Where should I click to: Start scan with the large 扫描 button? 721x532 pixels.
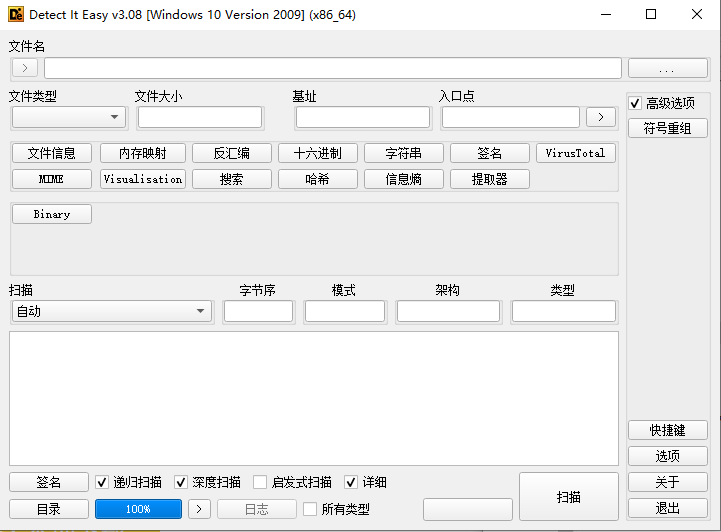[569, 497]
